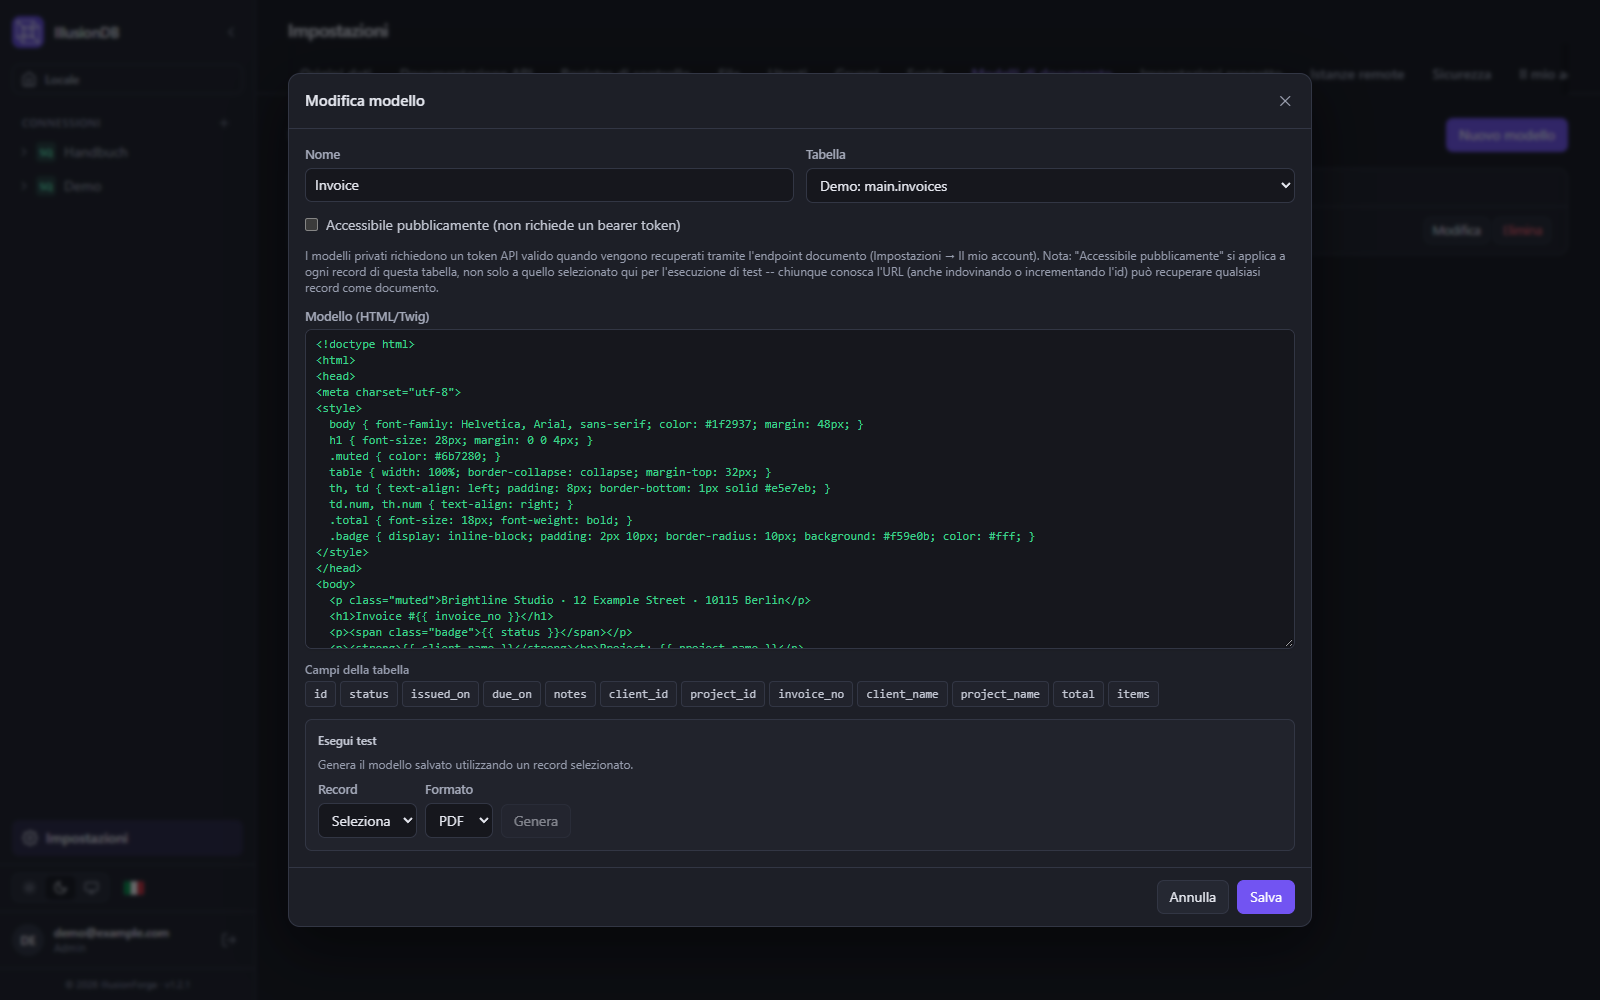Insert the total field chip

click(x=1078, y=694)
